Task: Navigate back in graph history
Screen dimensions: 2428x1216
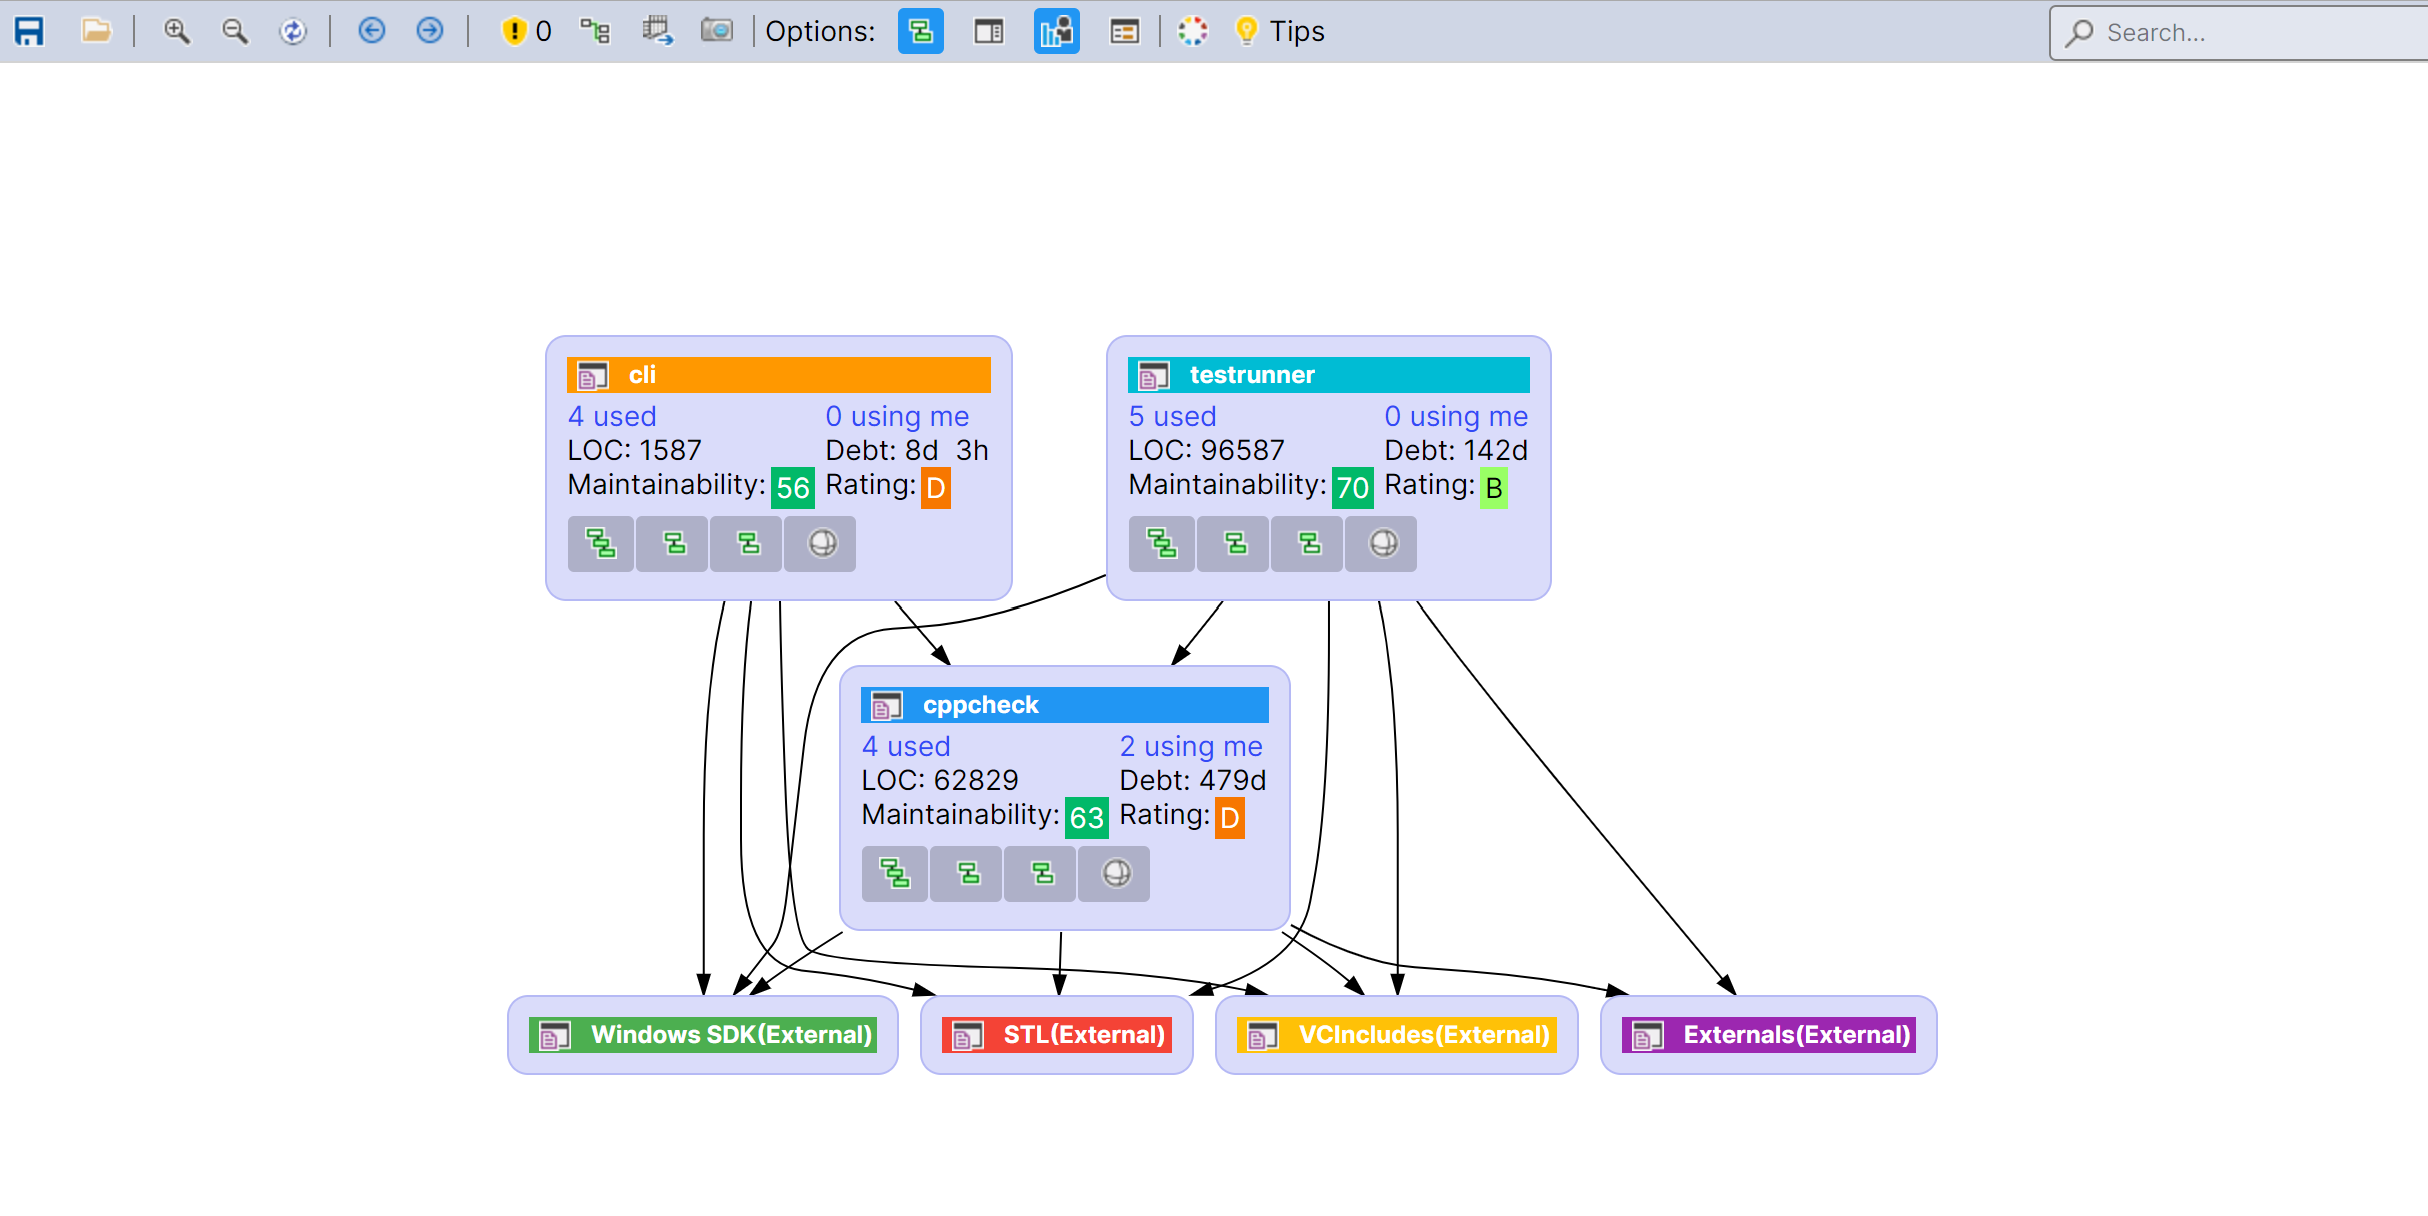Action: coord(372,31)
